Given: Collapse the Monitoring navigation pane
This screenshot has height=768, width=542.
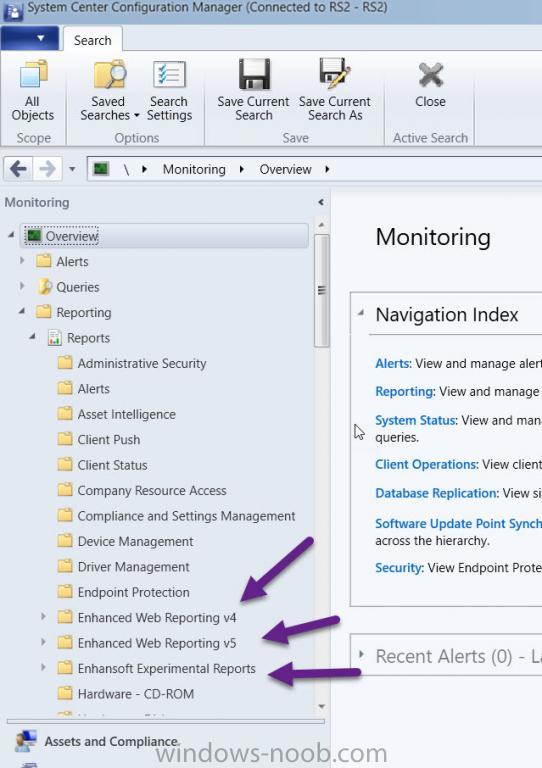Looking at the screenshot, I should [x=321, y=202].
